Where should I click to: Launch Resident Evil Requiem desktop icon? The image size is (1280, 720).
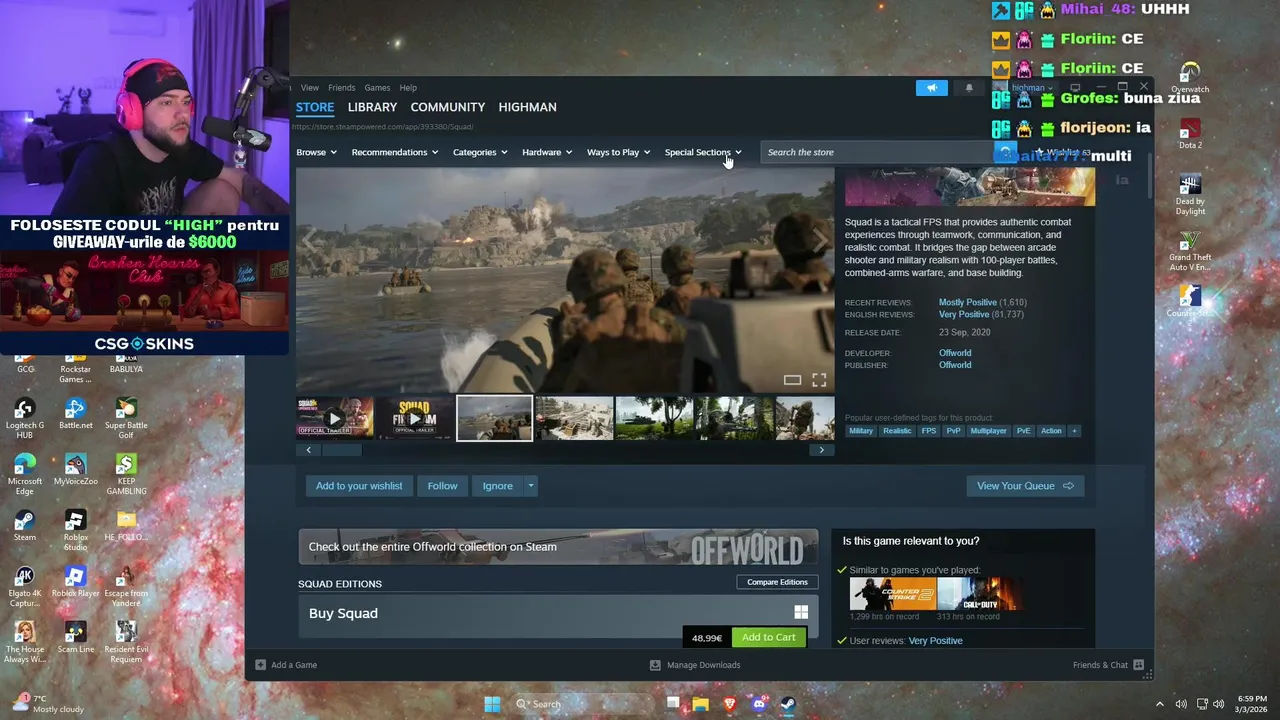[126, 642]
